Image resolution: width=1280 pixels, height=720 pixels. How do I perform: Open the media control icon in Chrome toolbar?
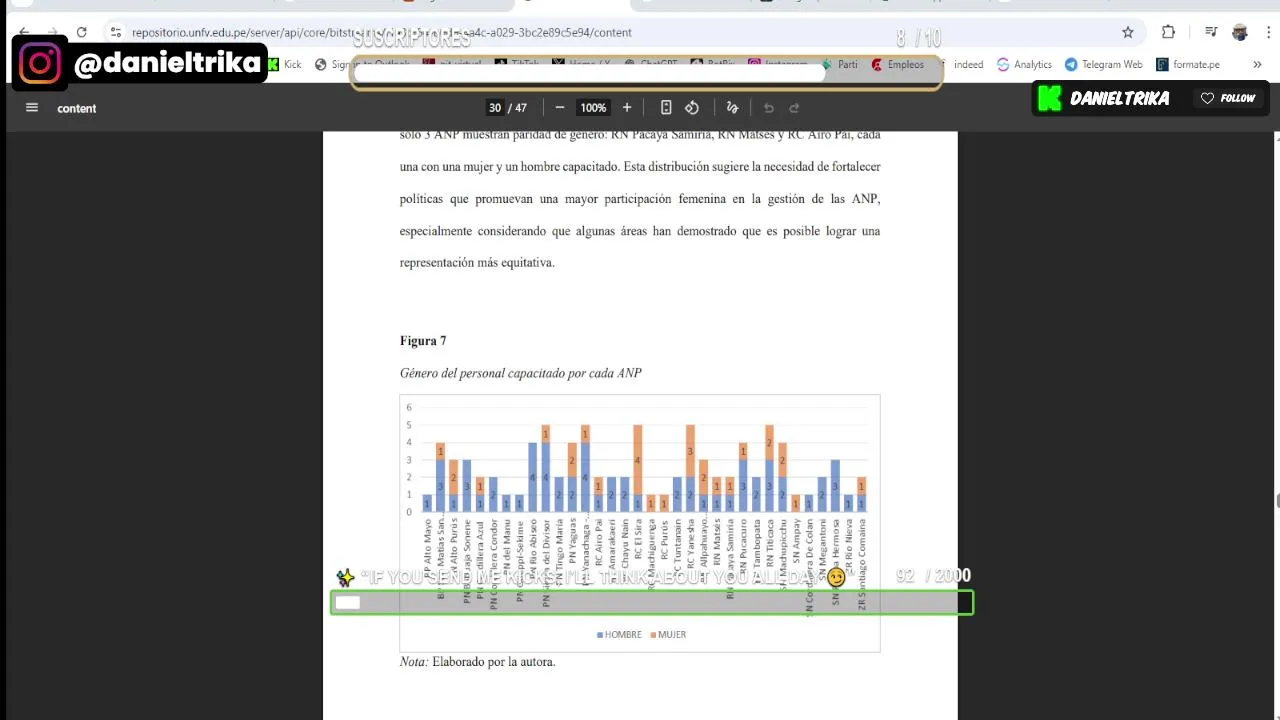click(1211, 32)
